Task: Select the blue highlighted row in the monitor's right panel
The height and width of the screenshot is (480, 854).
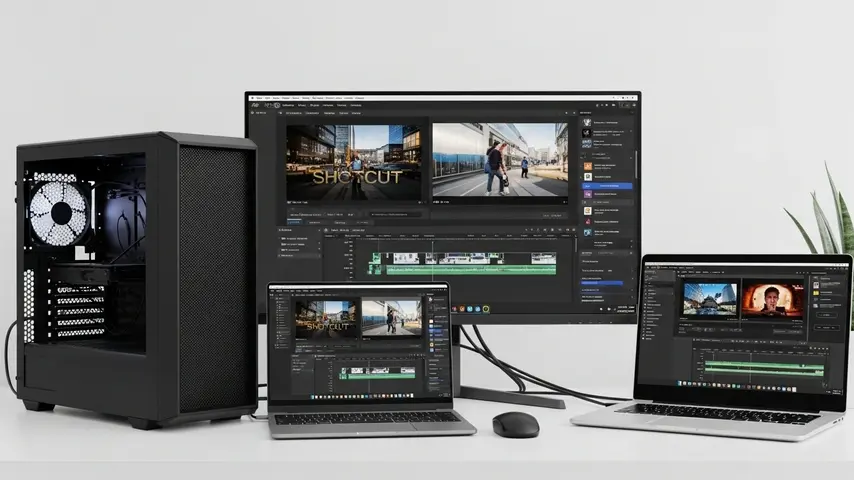Action: pos(607,186)
